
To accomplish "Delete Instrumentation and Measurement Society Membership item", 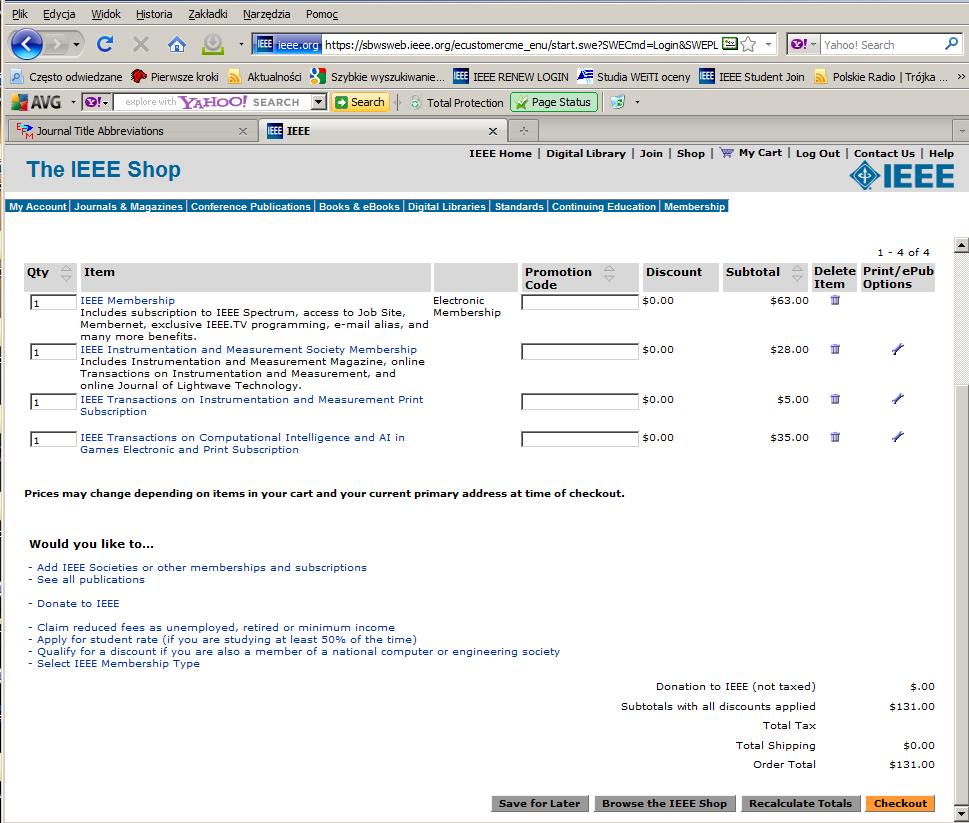I will coord(835,349).
